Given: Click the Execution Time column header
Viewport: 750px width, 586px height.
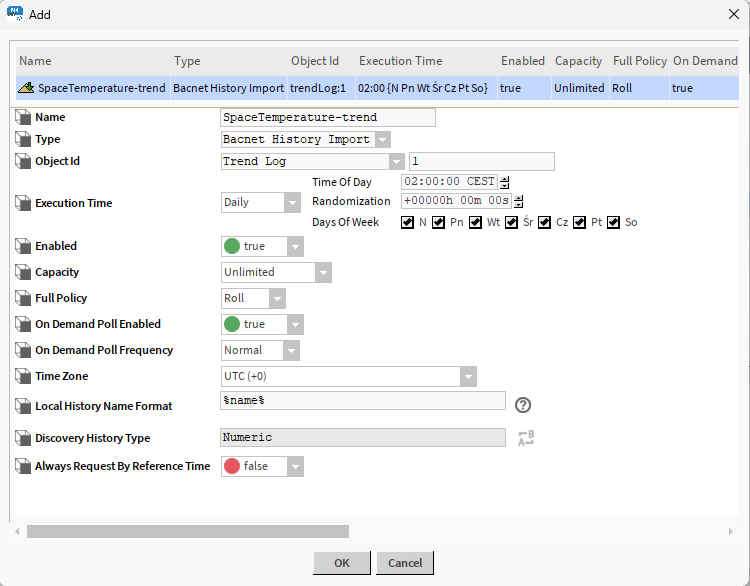Looking at the screenshot, I should 400,61.
